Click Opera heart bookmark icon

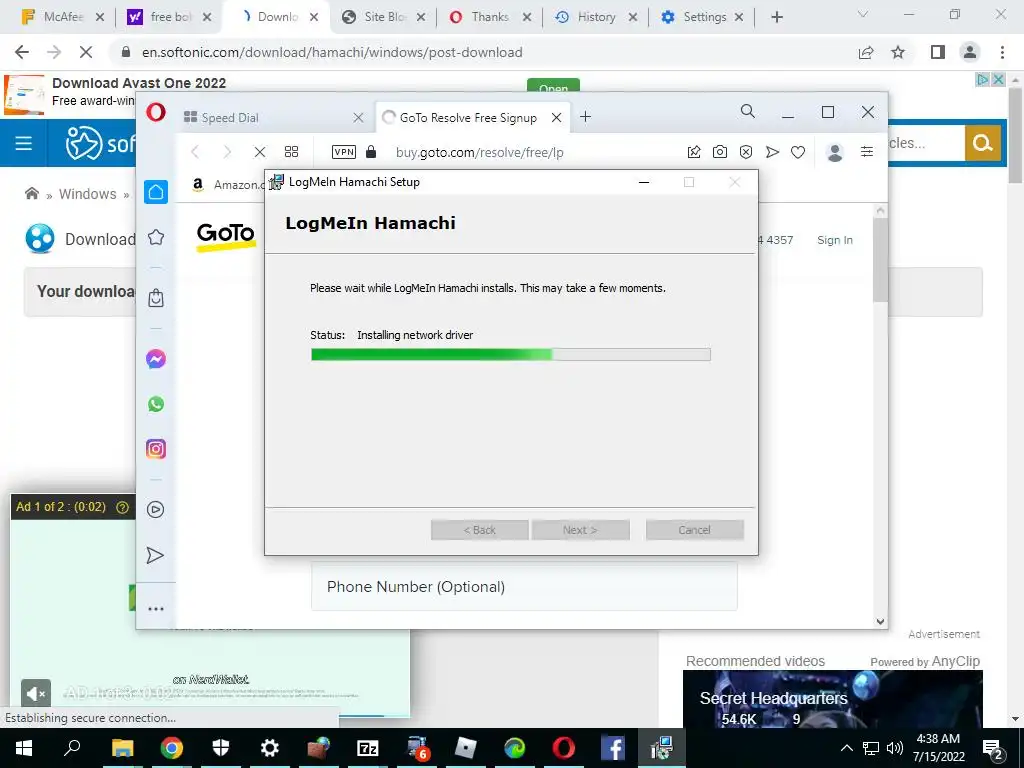tap(798, 152)
